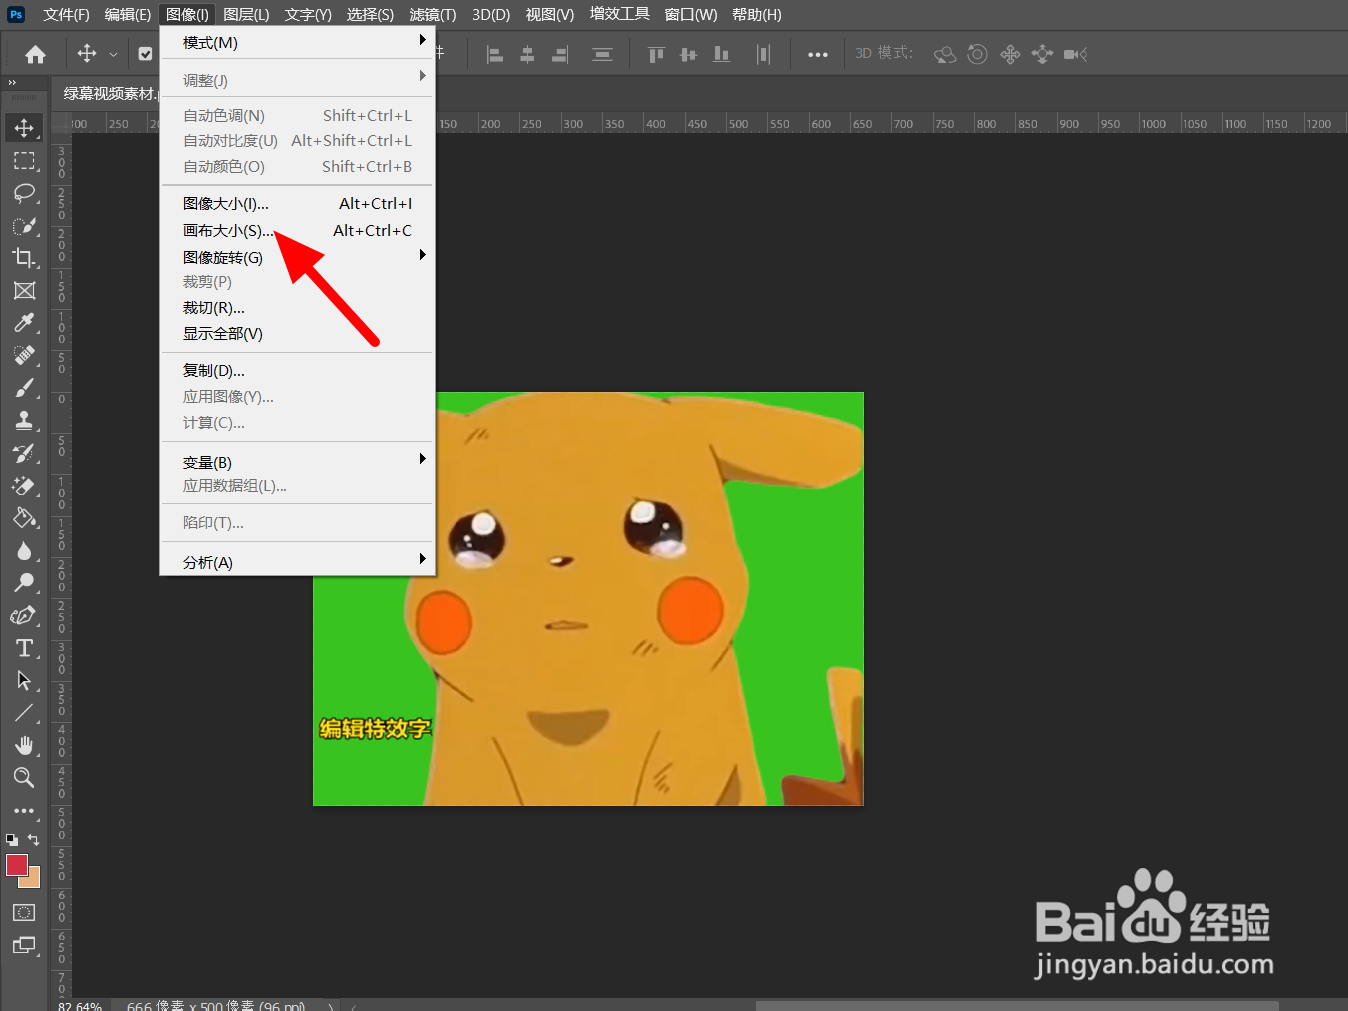Open the 窗口(W) menu

point(691,15)
